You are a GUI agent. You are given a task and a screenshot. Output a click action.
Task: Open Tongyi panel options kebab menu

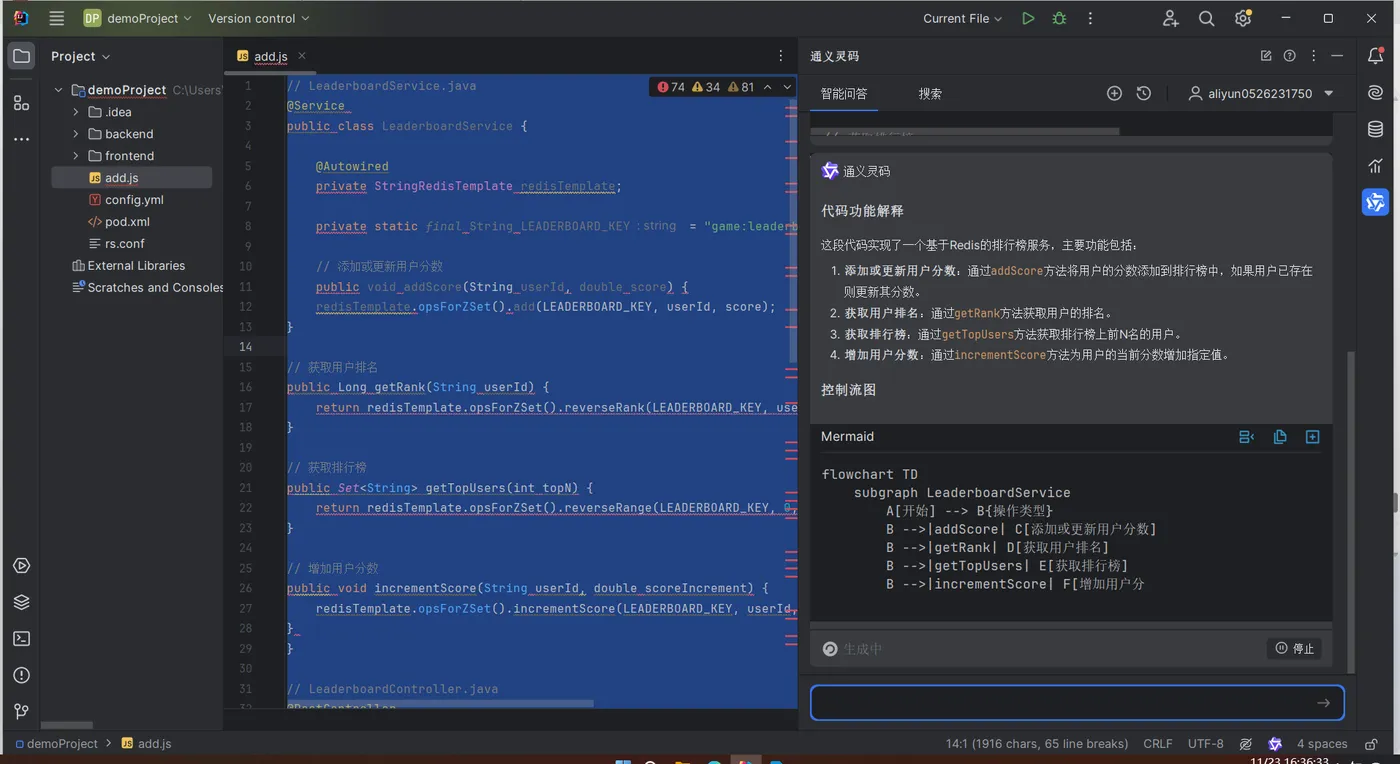click(x=1314, y=56)
